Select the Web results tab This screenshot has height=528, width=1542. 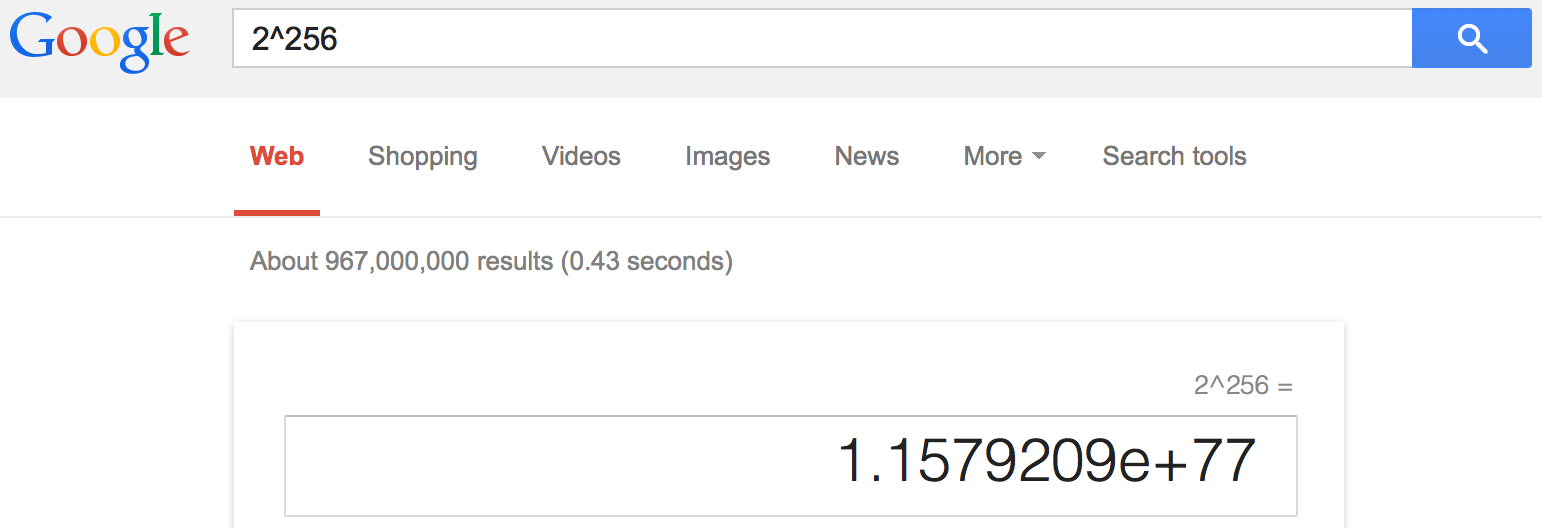[277, 156]
